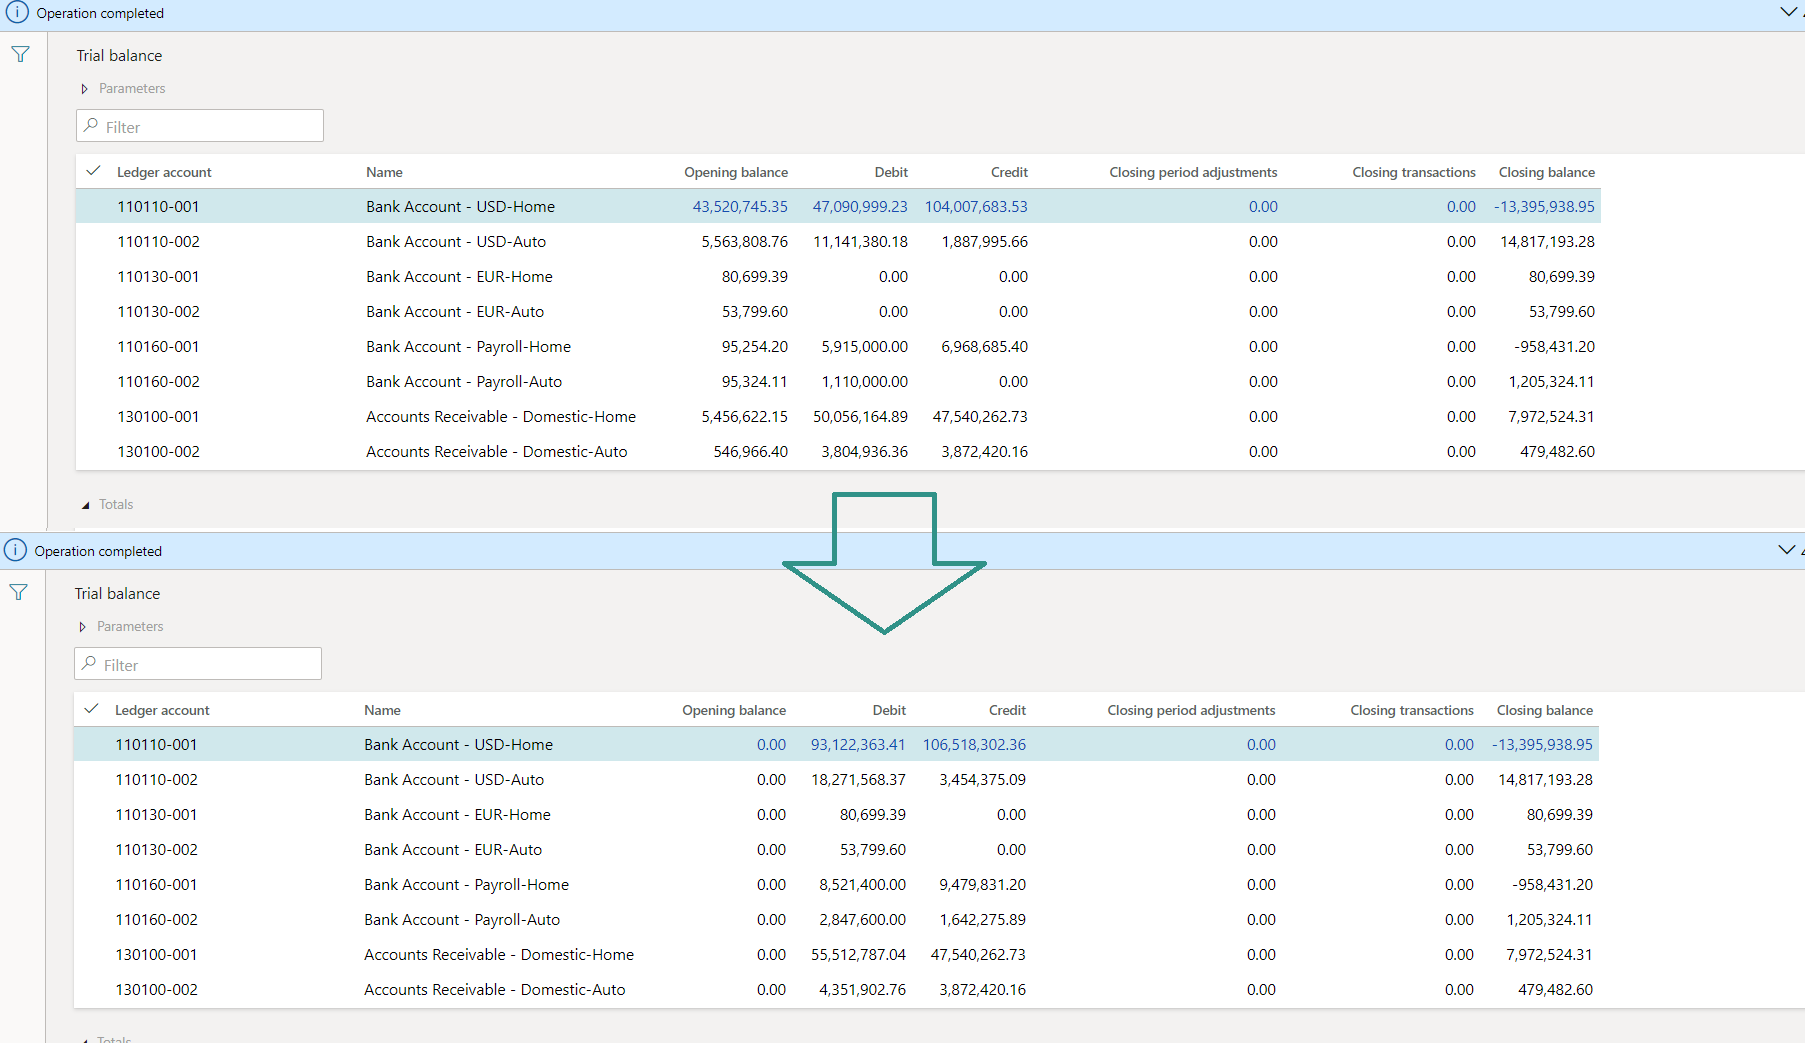The image size is (1805, 1043).
Task: Collapse lower Operation completed message chevron
Action: tap(1787, 550)
